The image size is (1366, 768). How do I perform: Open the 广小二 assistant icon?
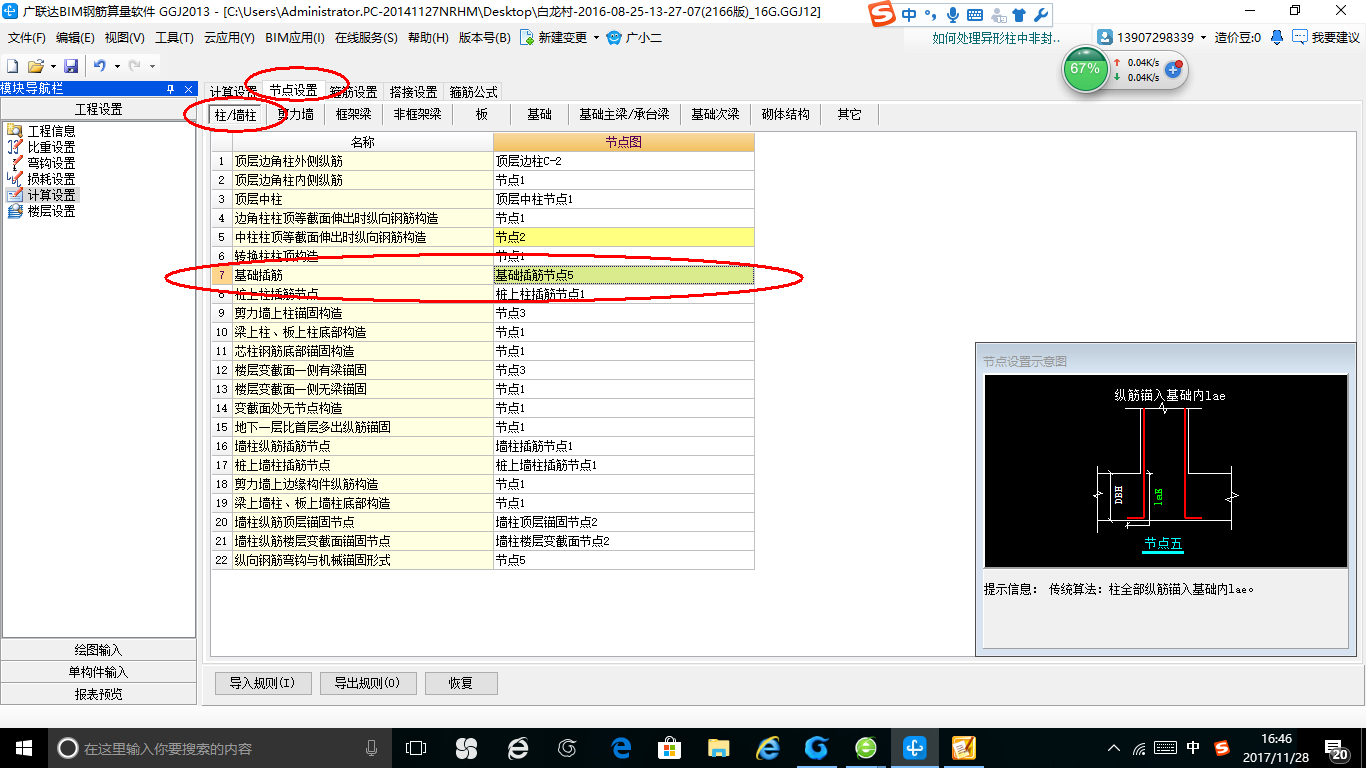(614, 37)
